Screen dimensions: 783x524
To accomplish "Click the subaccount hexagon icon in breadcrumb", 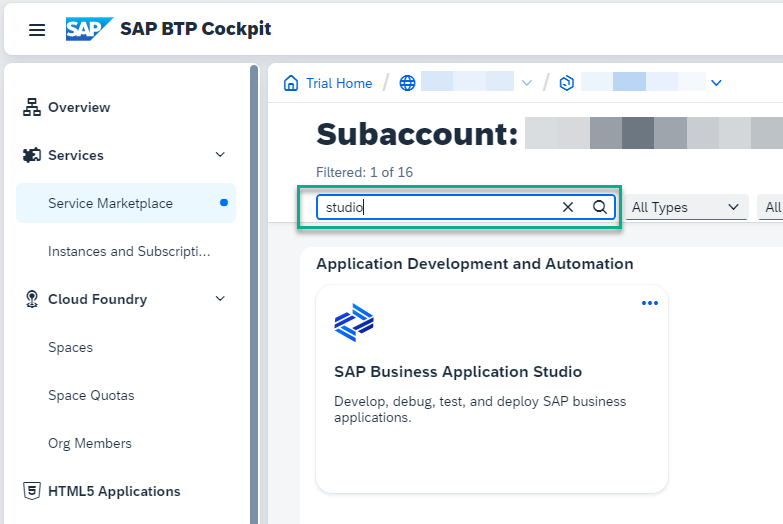I will pyautogui.click(x=566, y=83).
